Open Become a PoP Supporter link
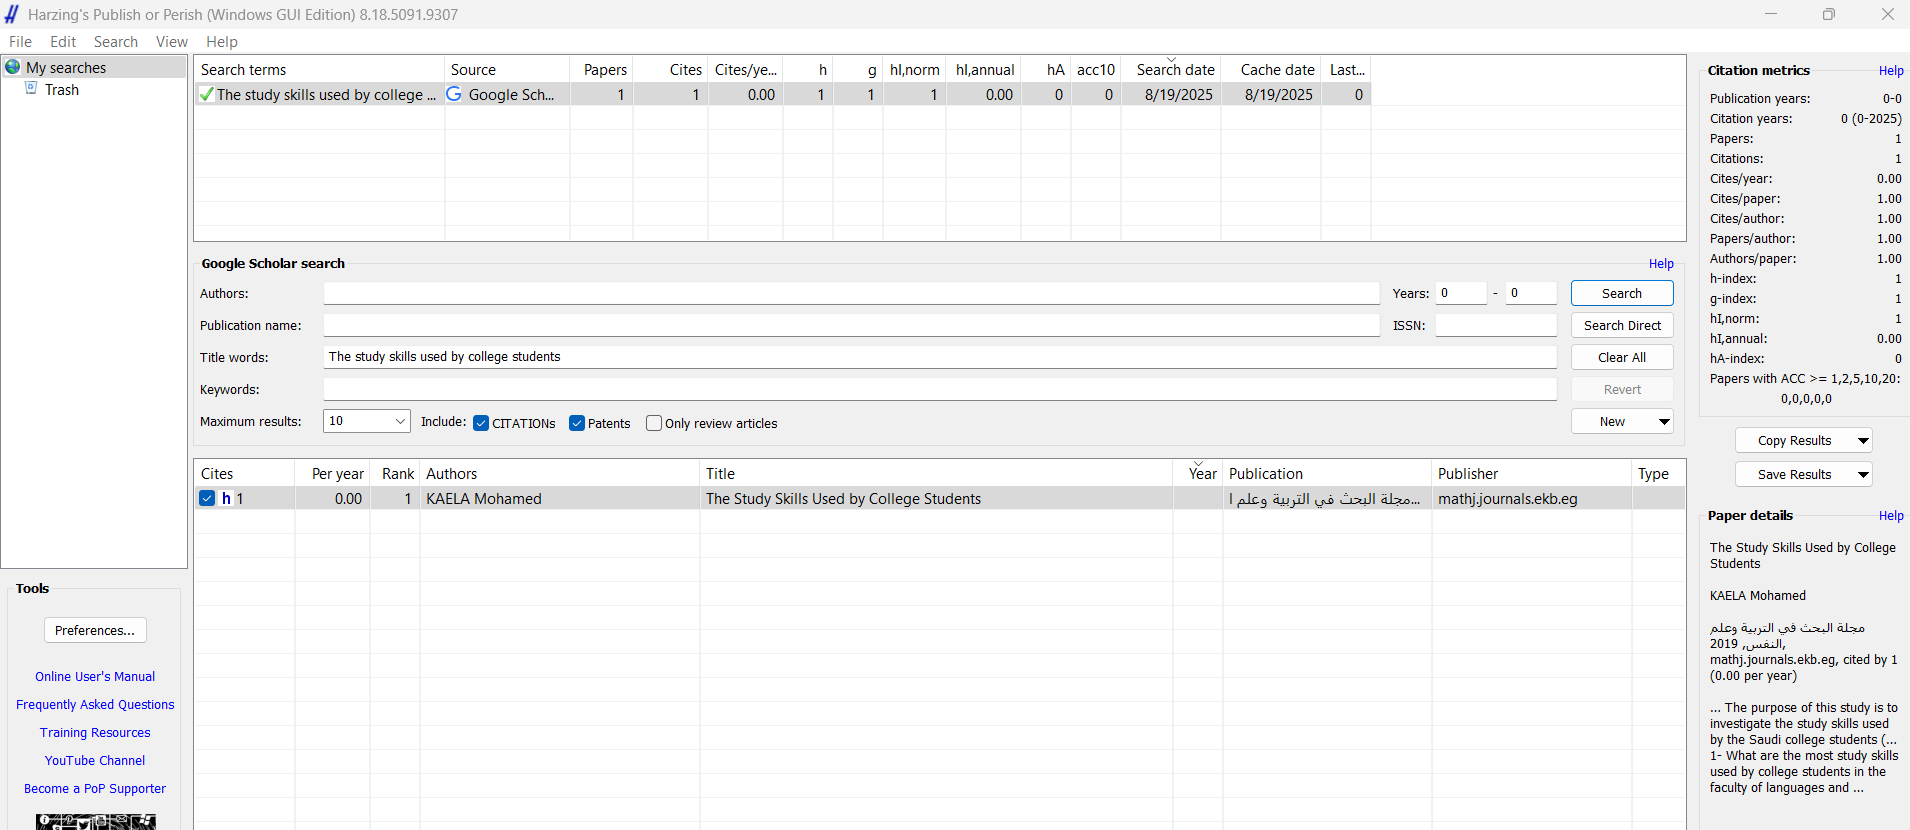 click(95, 789)
